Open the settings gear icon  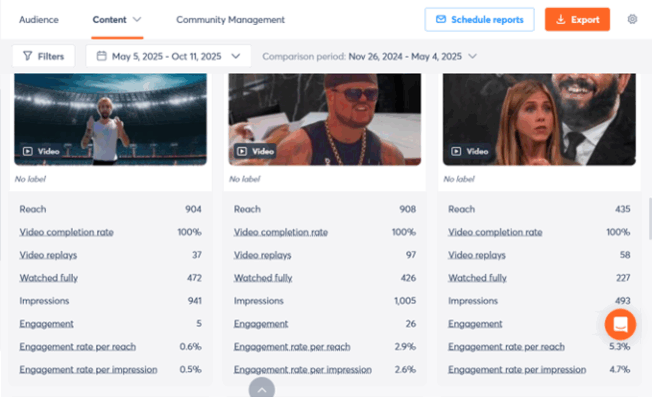point(632,19)
